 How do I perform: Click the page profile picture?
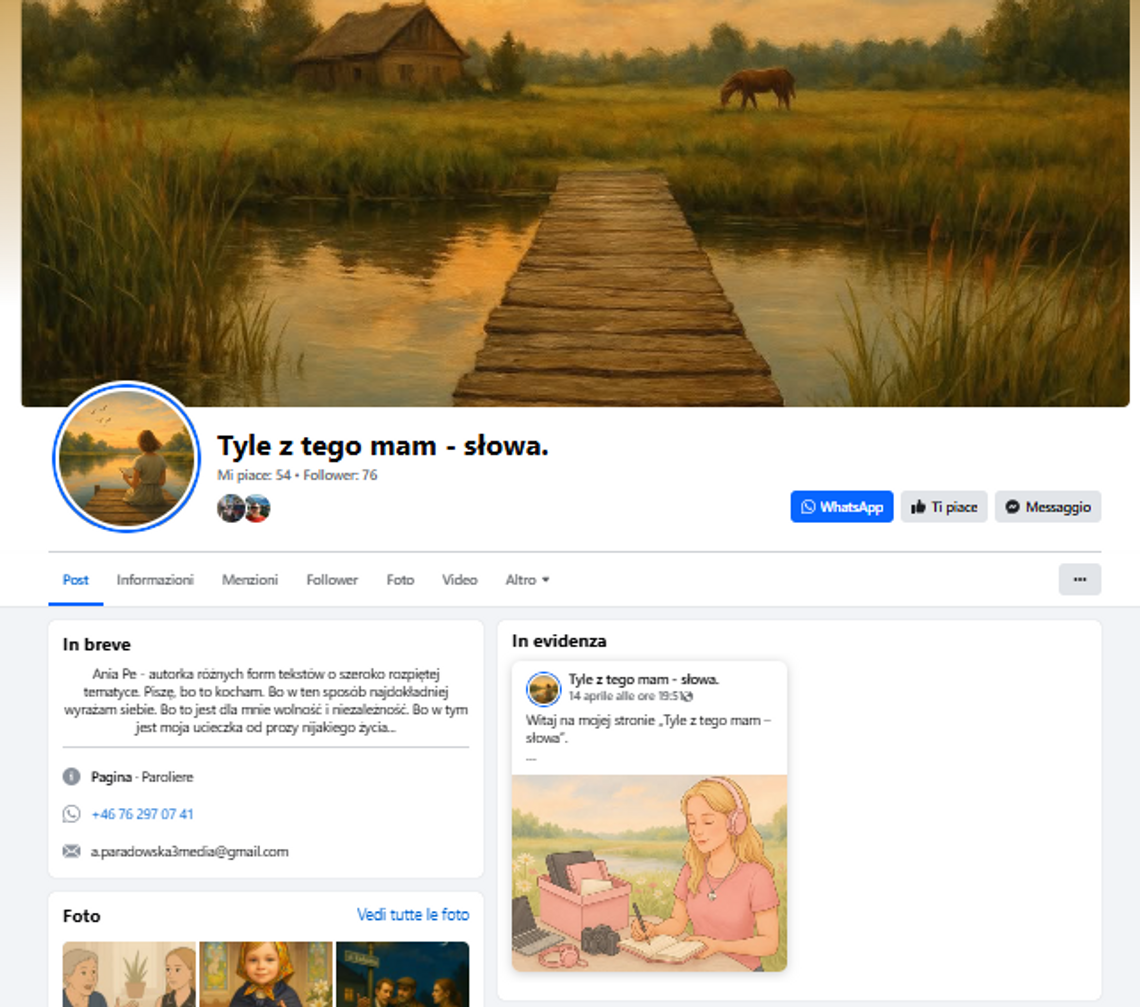[x=126, y=457]
